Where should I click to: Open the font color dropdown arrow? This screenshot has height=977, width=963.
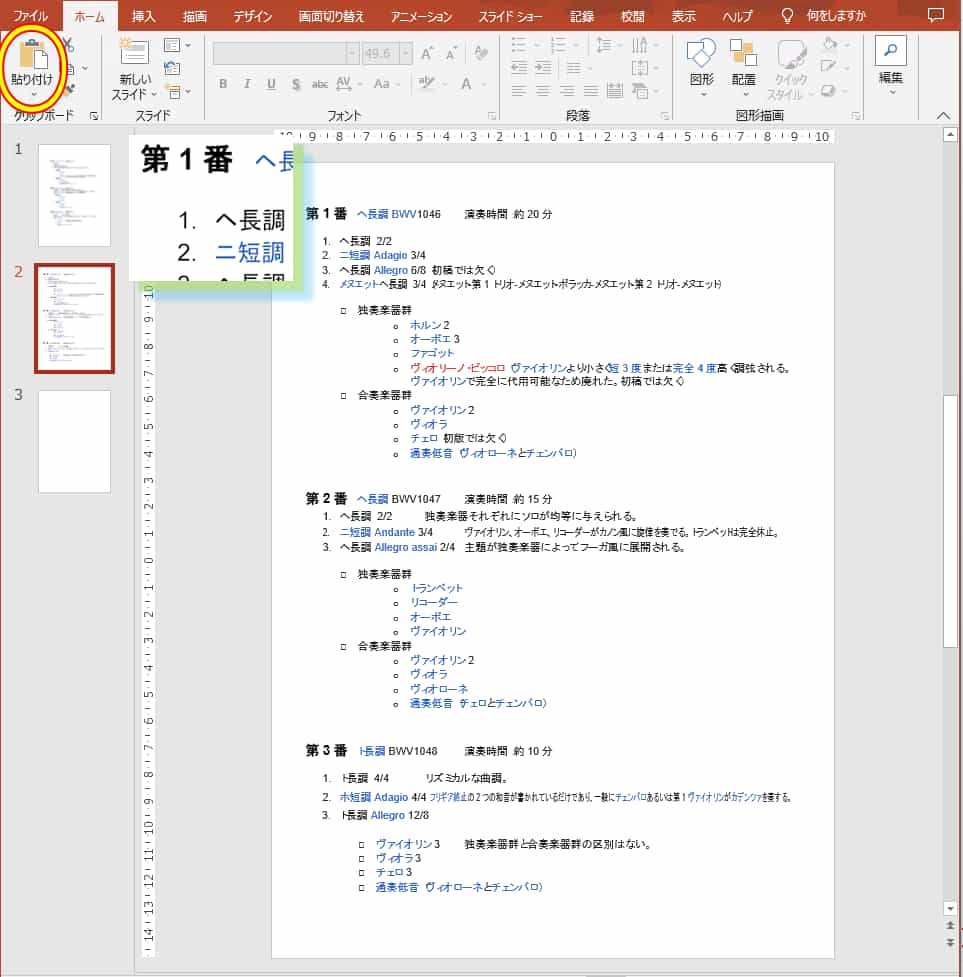tap(484, 82)
